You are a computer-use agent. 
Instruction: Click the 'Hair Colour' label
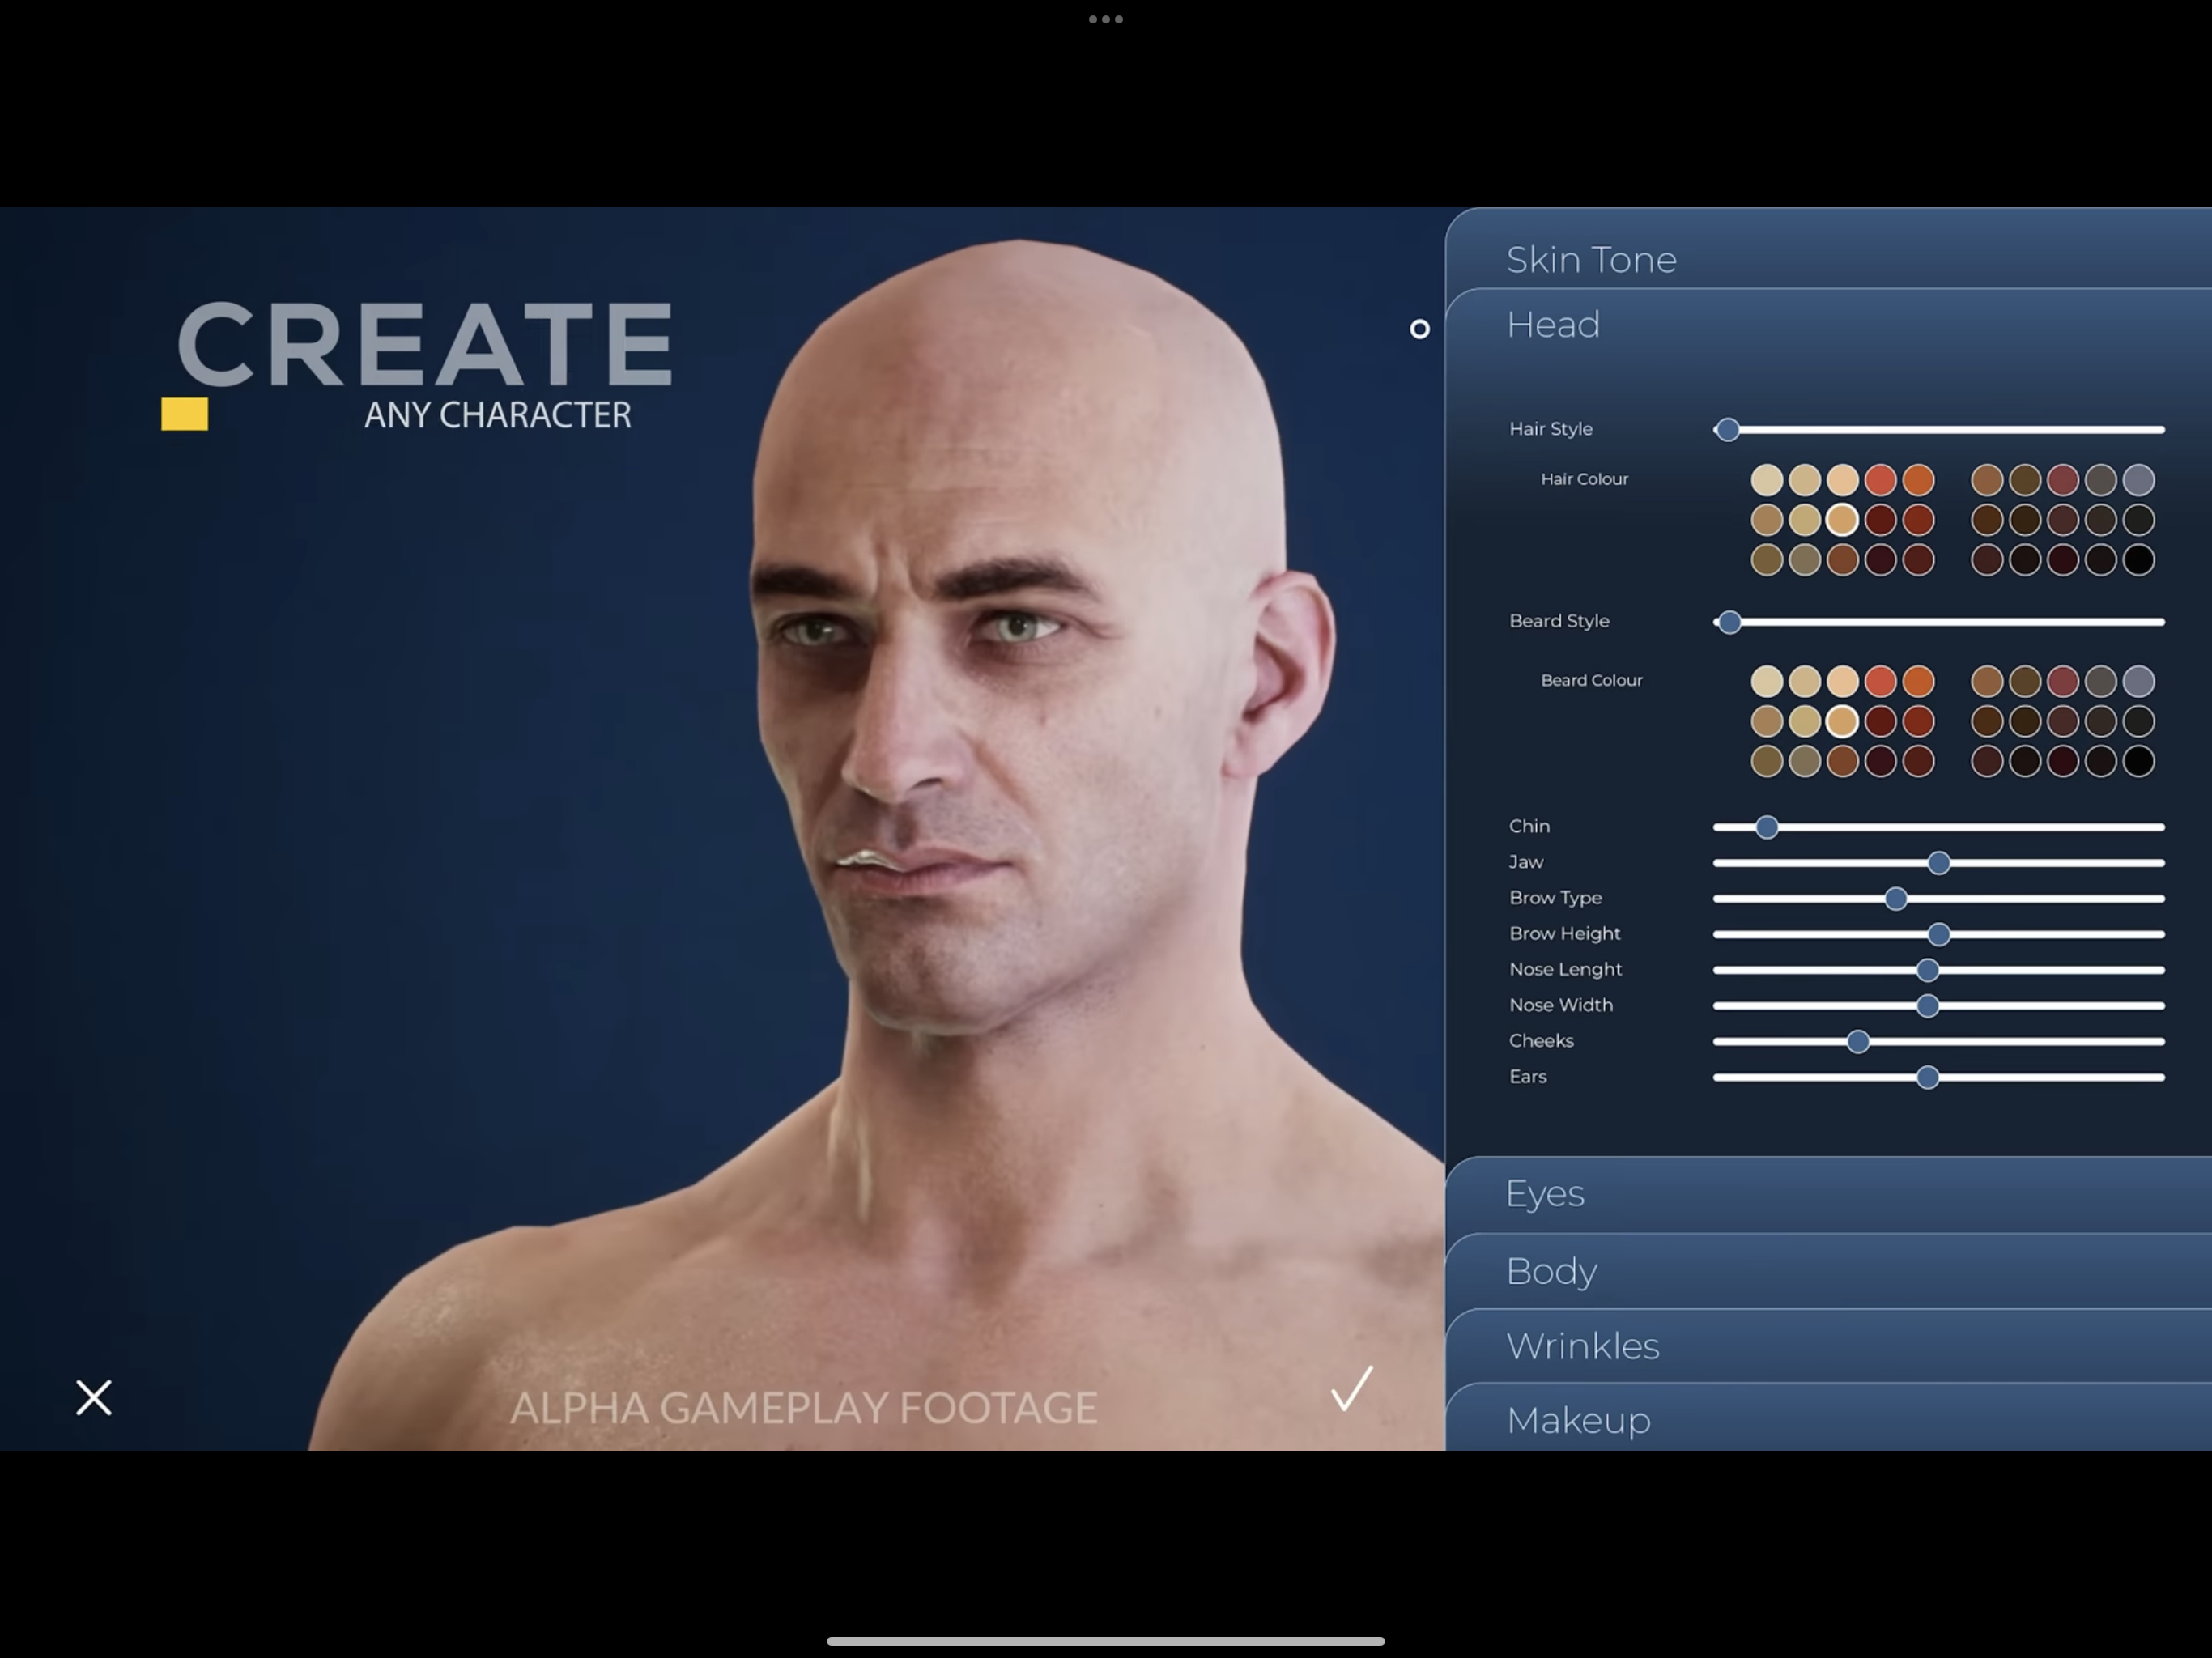(1584, 479)
